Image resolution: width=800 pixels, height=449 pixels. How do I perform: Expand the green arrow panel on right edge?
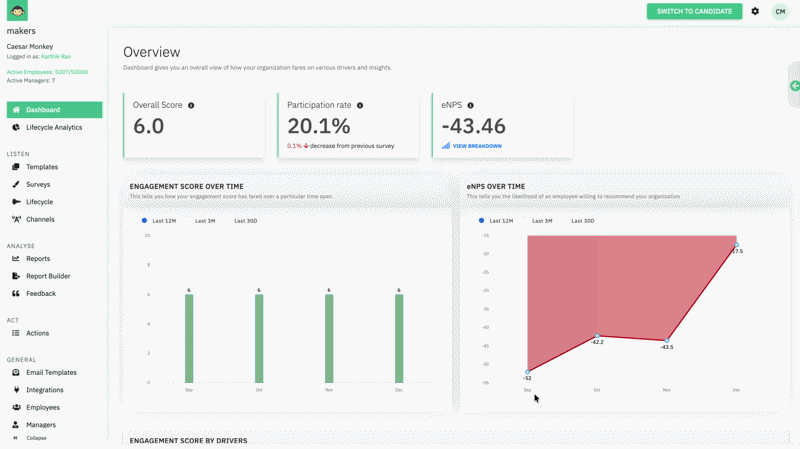tap(794, 86)
